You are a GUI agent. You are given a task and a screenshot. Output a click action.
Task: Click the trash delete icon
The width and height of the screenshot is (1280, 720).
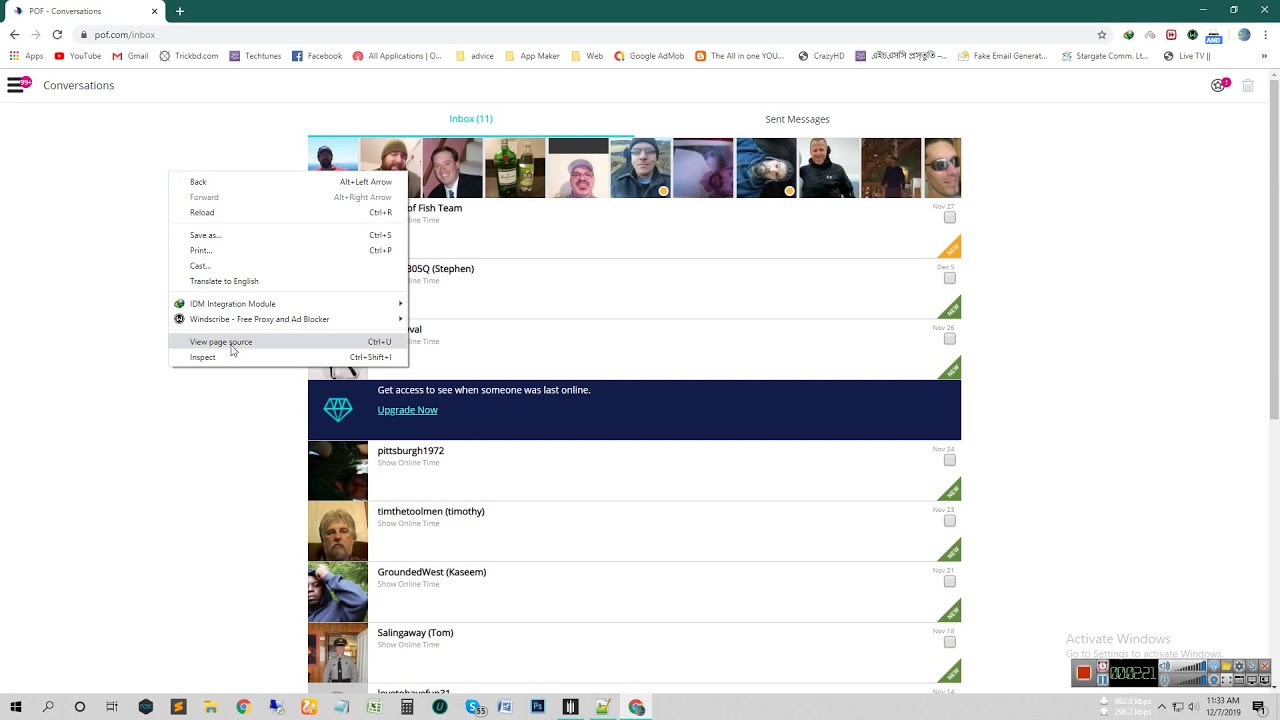(x=1248, y=85)
